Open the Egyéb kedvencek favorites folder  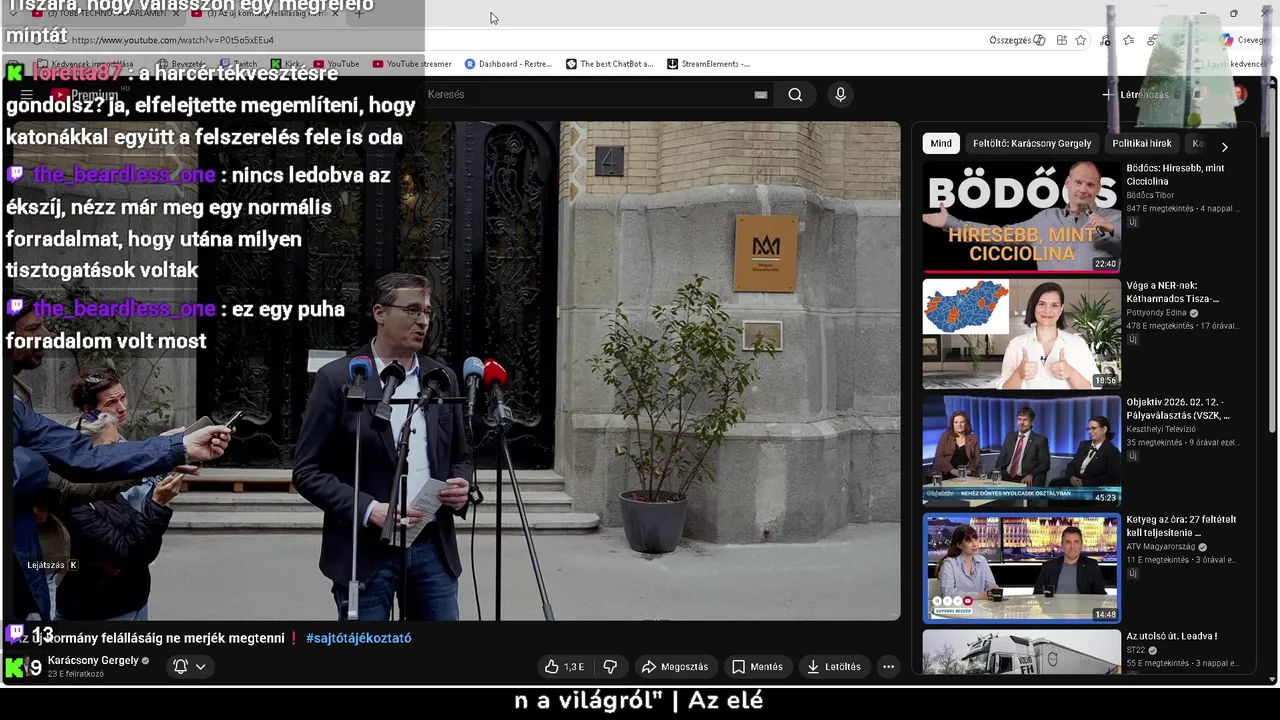(1228, 64)
